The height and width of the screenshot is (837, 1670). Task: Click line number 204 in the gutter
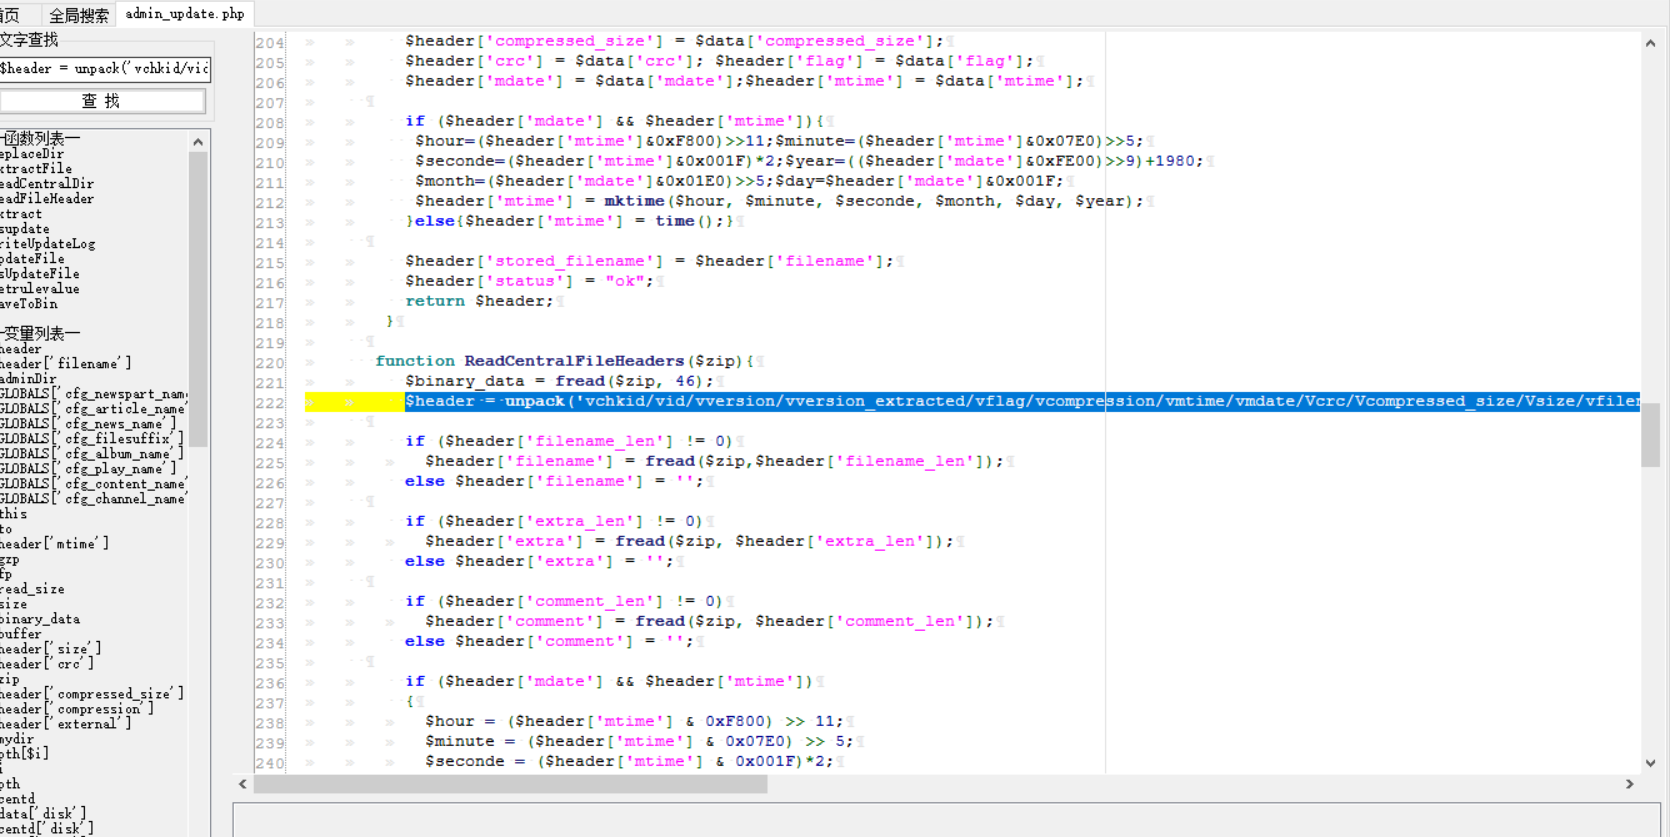pyautogui.click(x=270, y=43)
